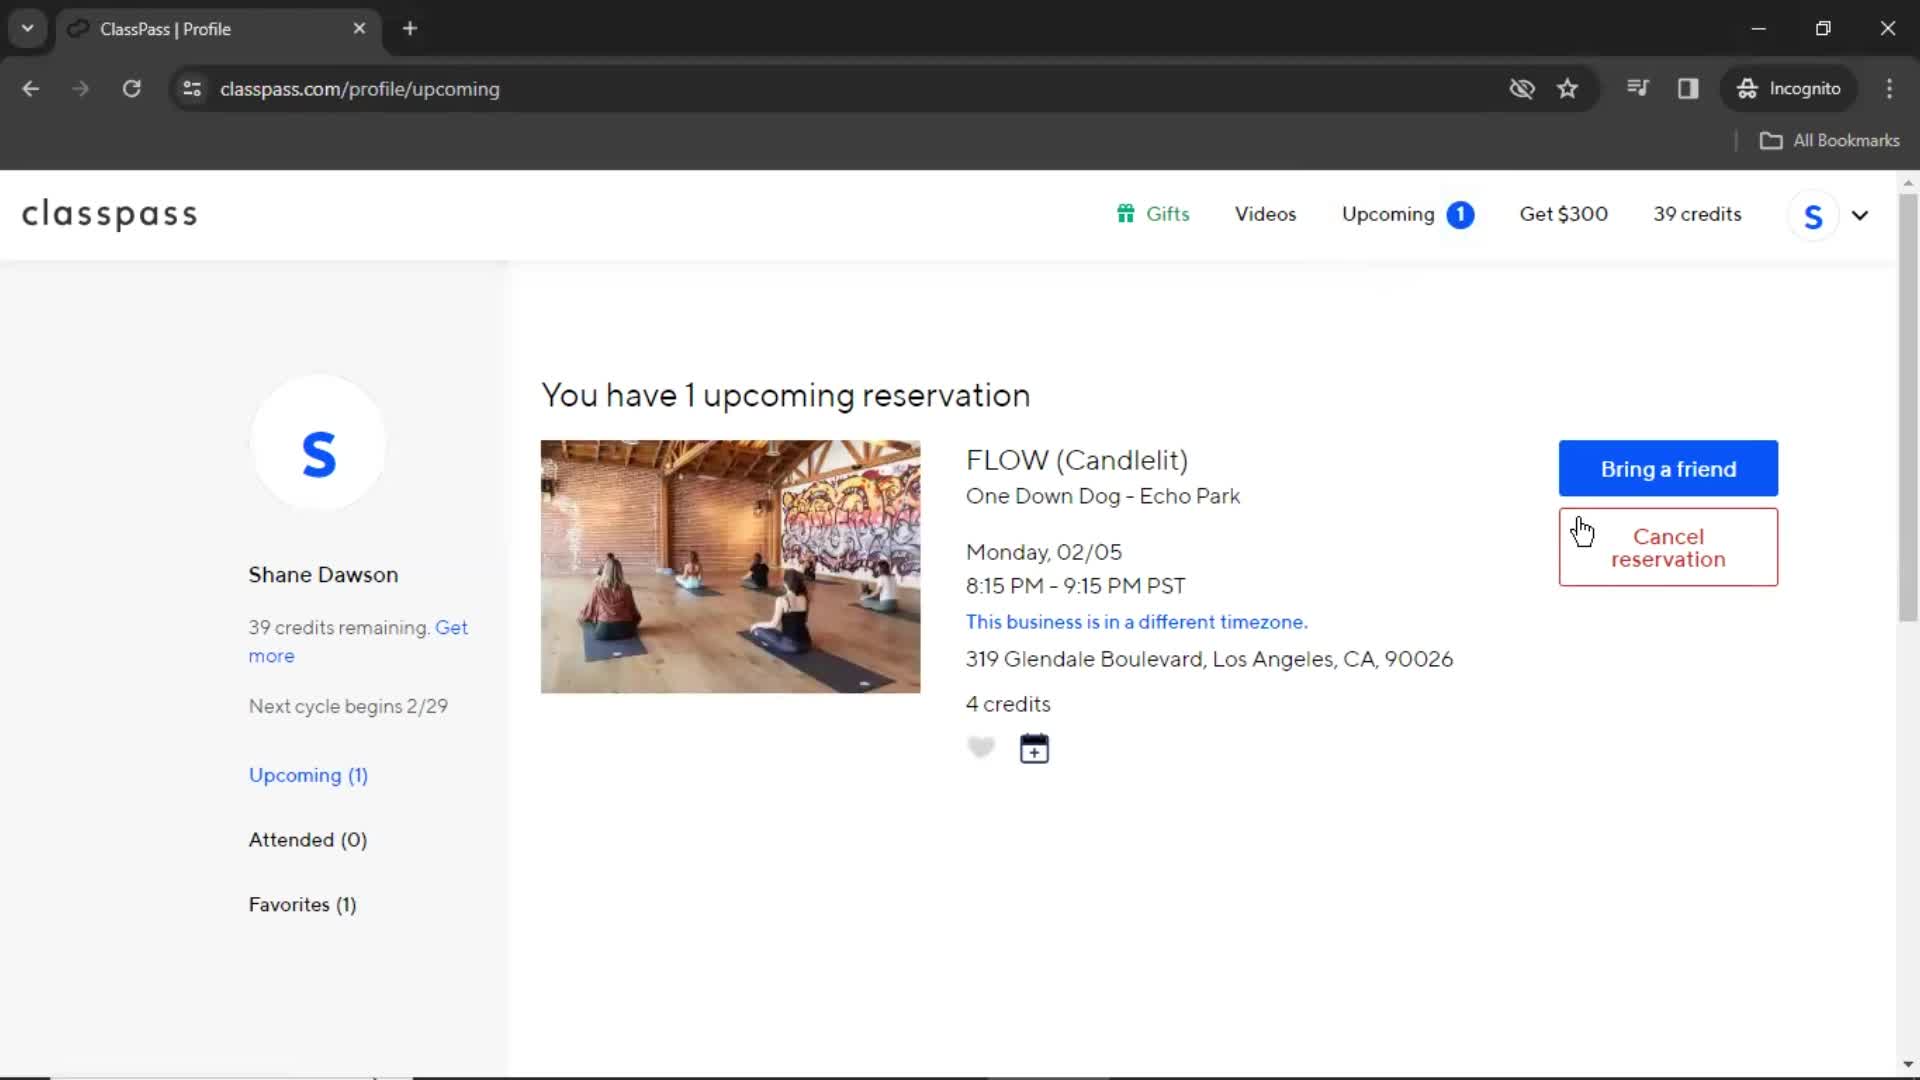Bookmark this page with star icon
The image size is (1920, 1080).
[1567, 89]
